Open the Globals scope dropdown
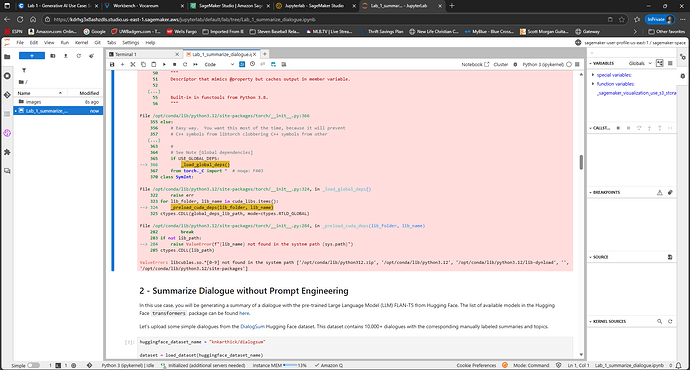This screenshot has height=370, width=690. point(640,63)
